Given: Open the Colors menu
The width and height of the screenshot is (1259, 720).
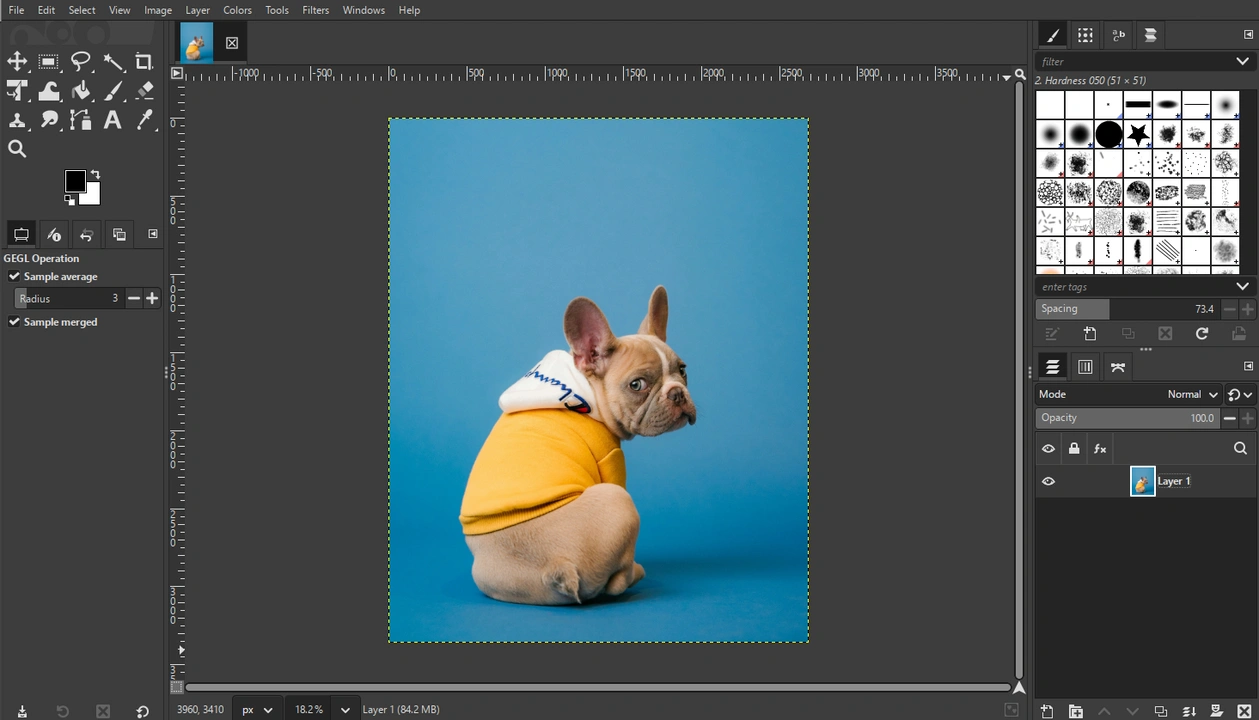Looking at the screenshot, I should point(237,10).
